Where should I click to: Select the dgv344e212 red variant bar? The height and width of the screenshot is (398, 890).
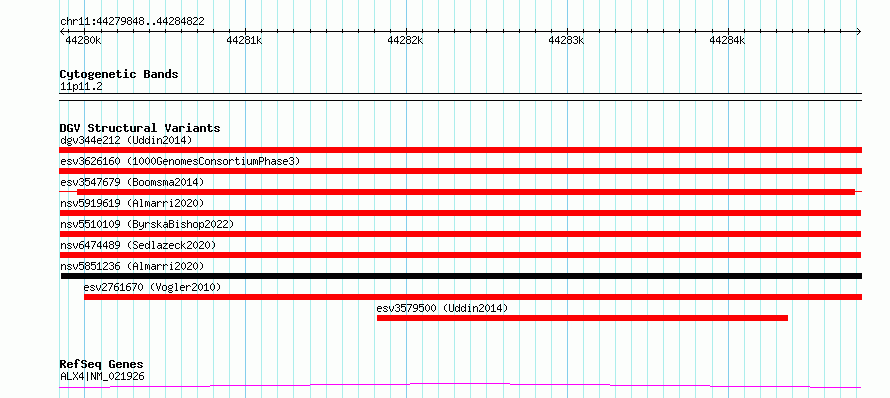tap(460, 150)
